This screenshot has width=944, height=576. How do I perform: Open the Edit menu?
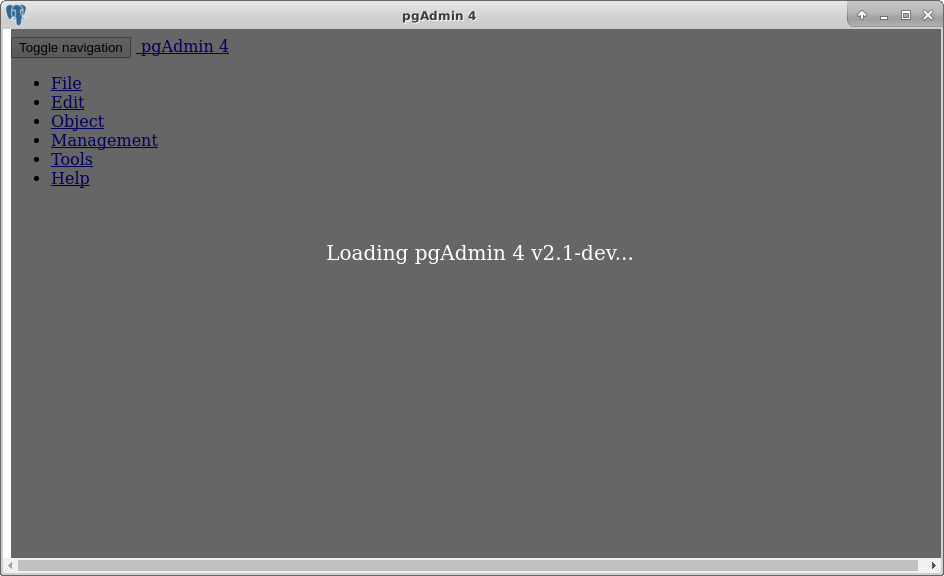pos(67,102)
